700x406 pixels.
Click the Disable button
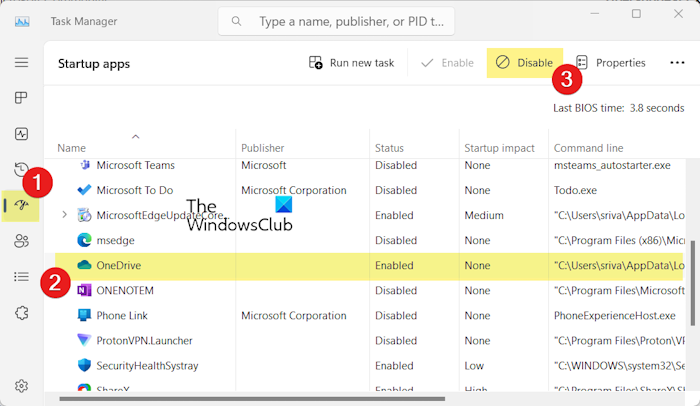click(x=525, y=63)
